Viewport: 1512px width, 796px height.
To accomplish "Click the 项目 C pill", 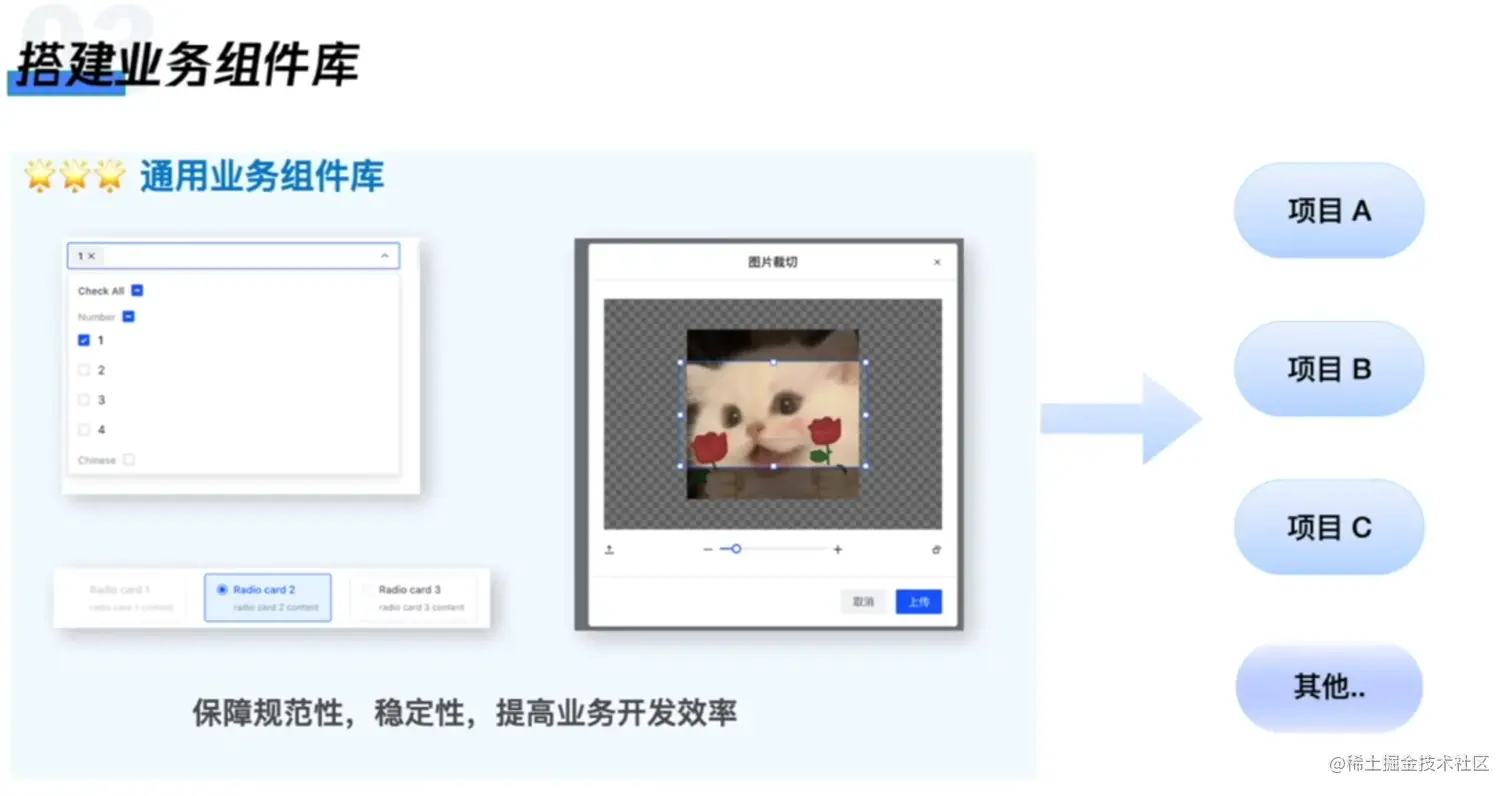I will click(x=1329, y=527).
